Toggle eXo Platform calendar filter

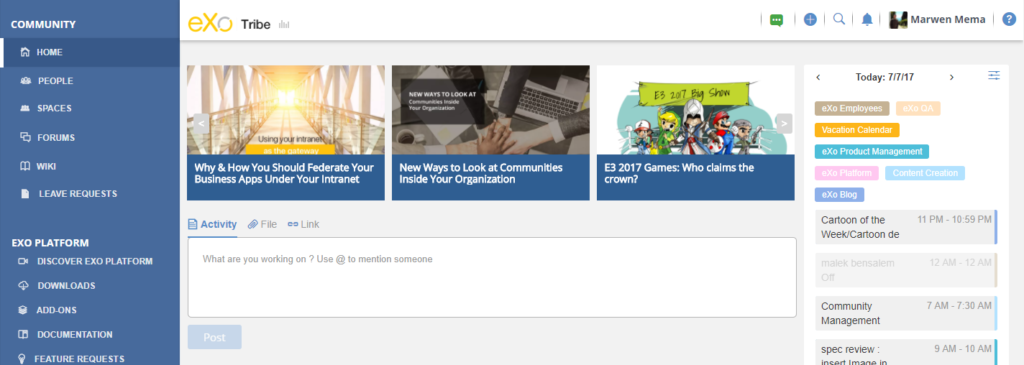pos(846,173)
